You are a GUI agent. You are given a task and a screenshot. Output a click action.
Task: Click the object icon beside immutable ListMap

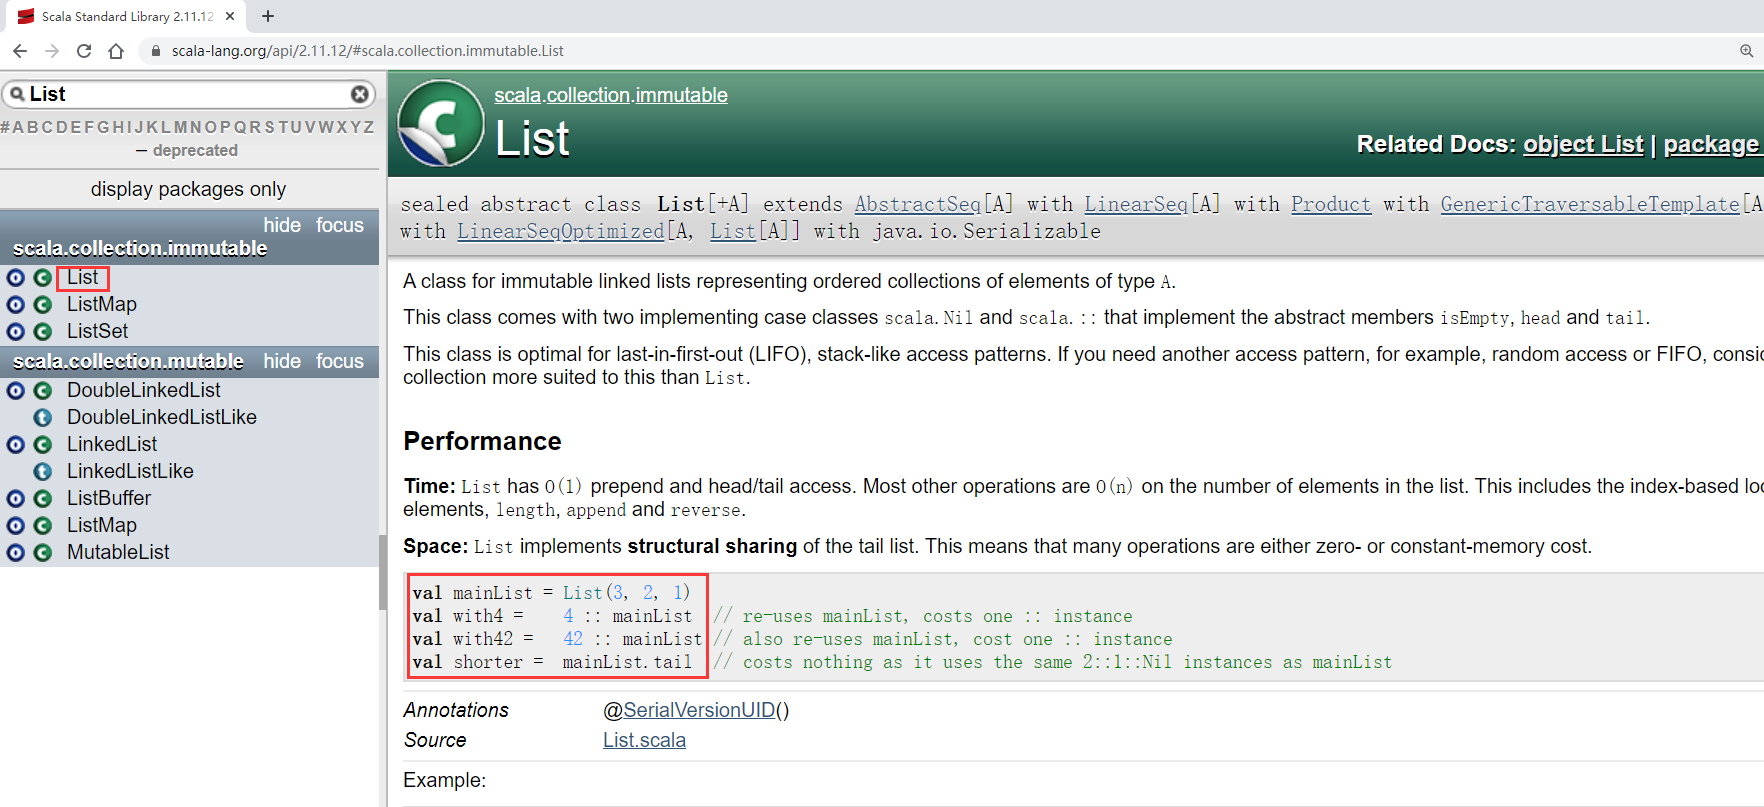[x=16, y=305]
